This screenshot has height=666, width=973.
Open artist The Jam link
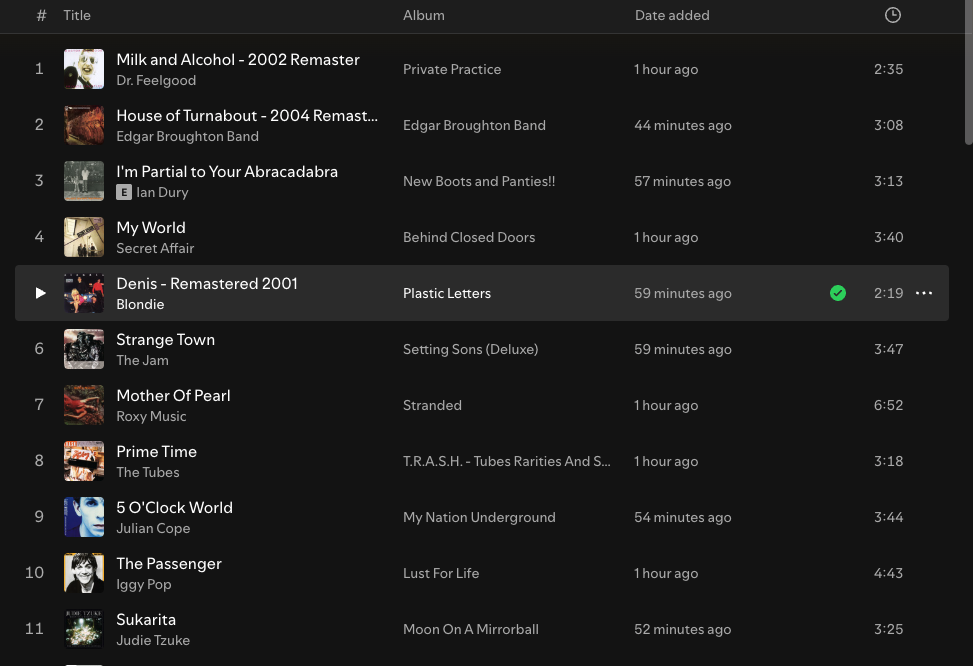point(143,360)
